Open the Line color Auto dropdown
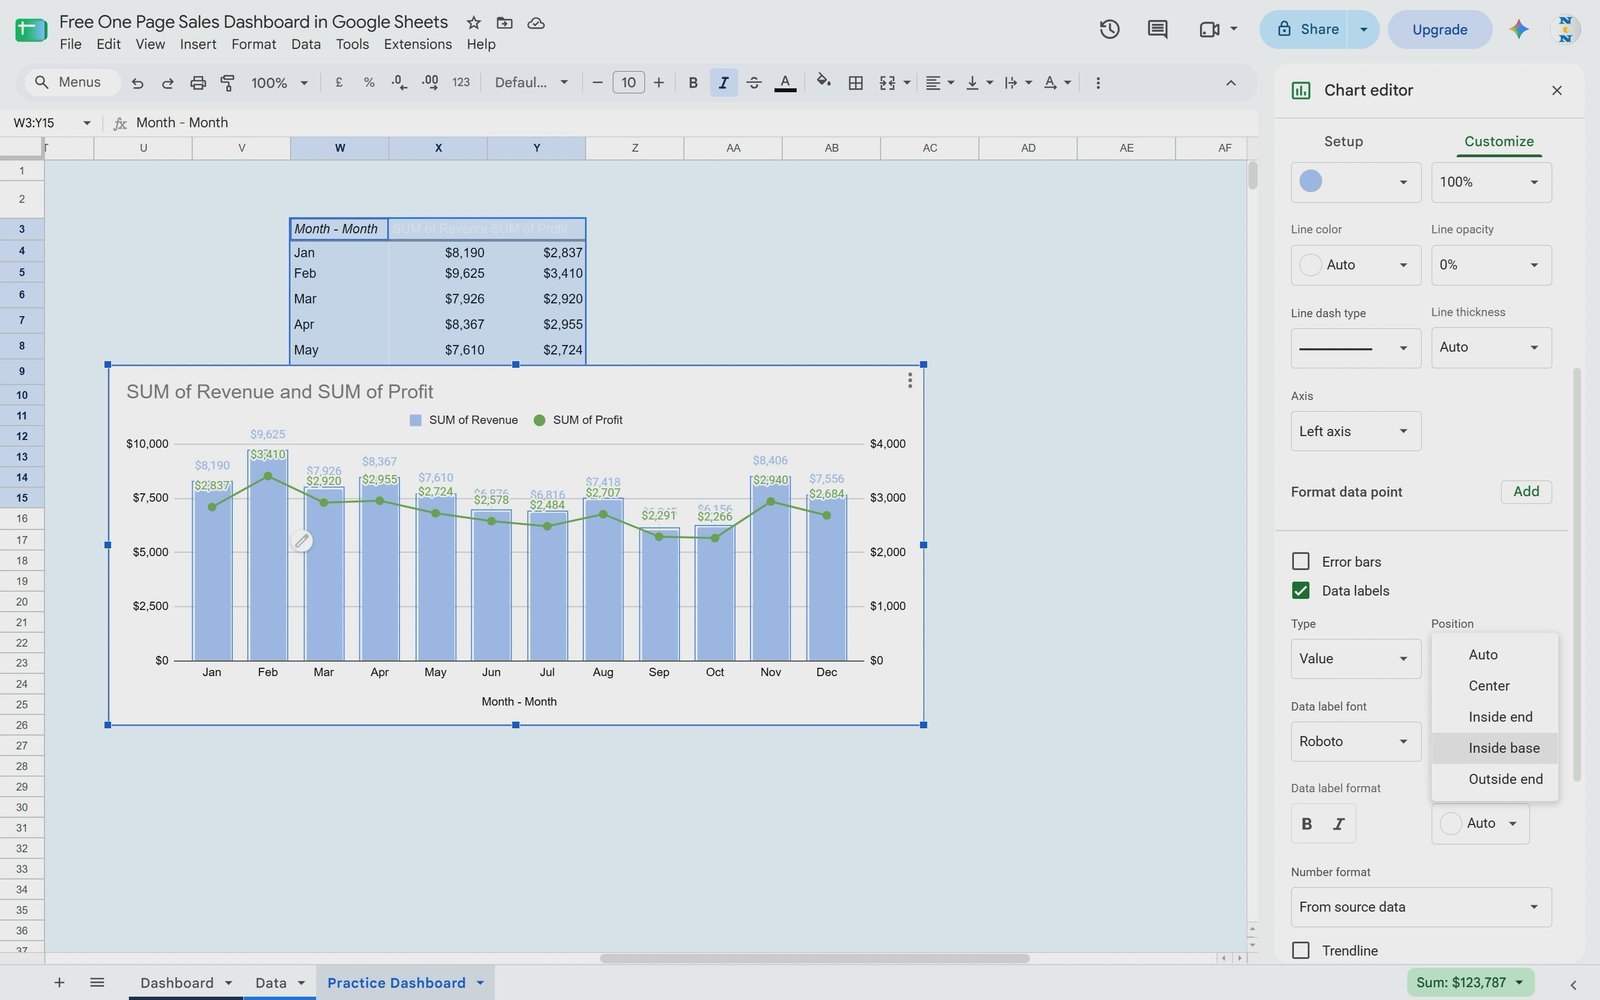Viewport: 1600px width, 1000px height. pyautogui.click(x=1356, y=265)
